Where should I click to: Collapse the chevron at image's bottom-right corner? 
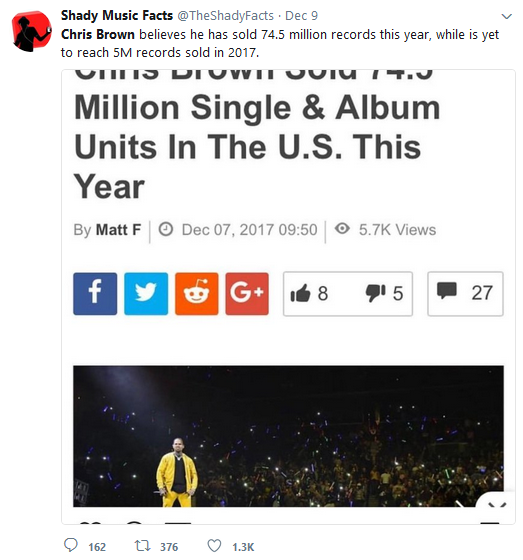click(497, 505)
